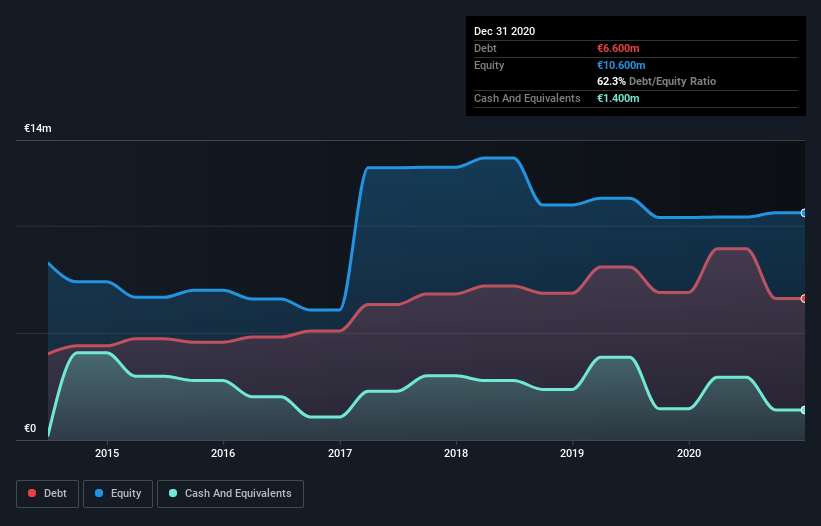The width and height of the screenshot is (821, 526).
Task: Click the €6.600m debt value
Action: point(618,48)
